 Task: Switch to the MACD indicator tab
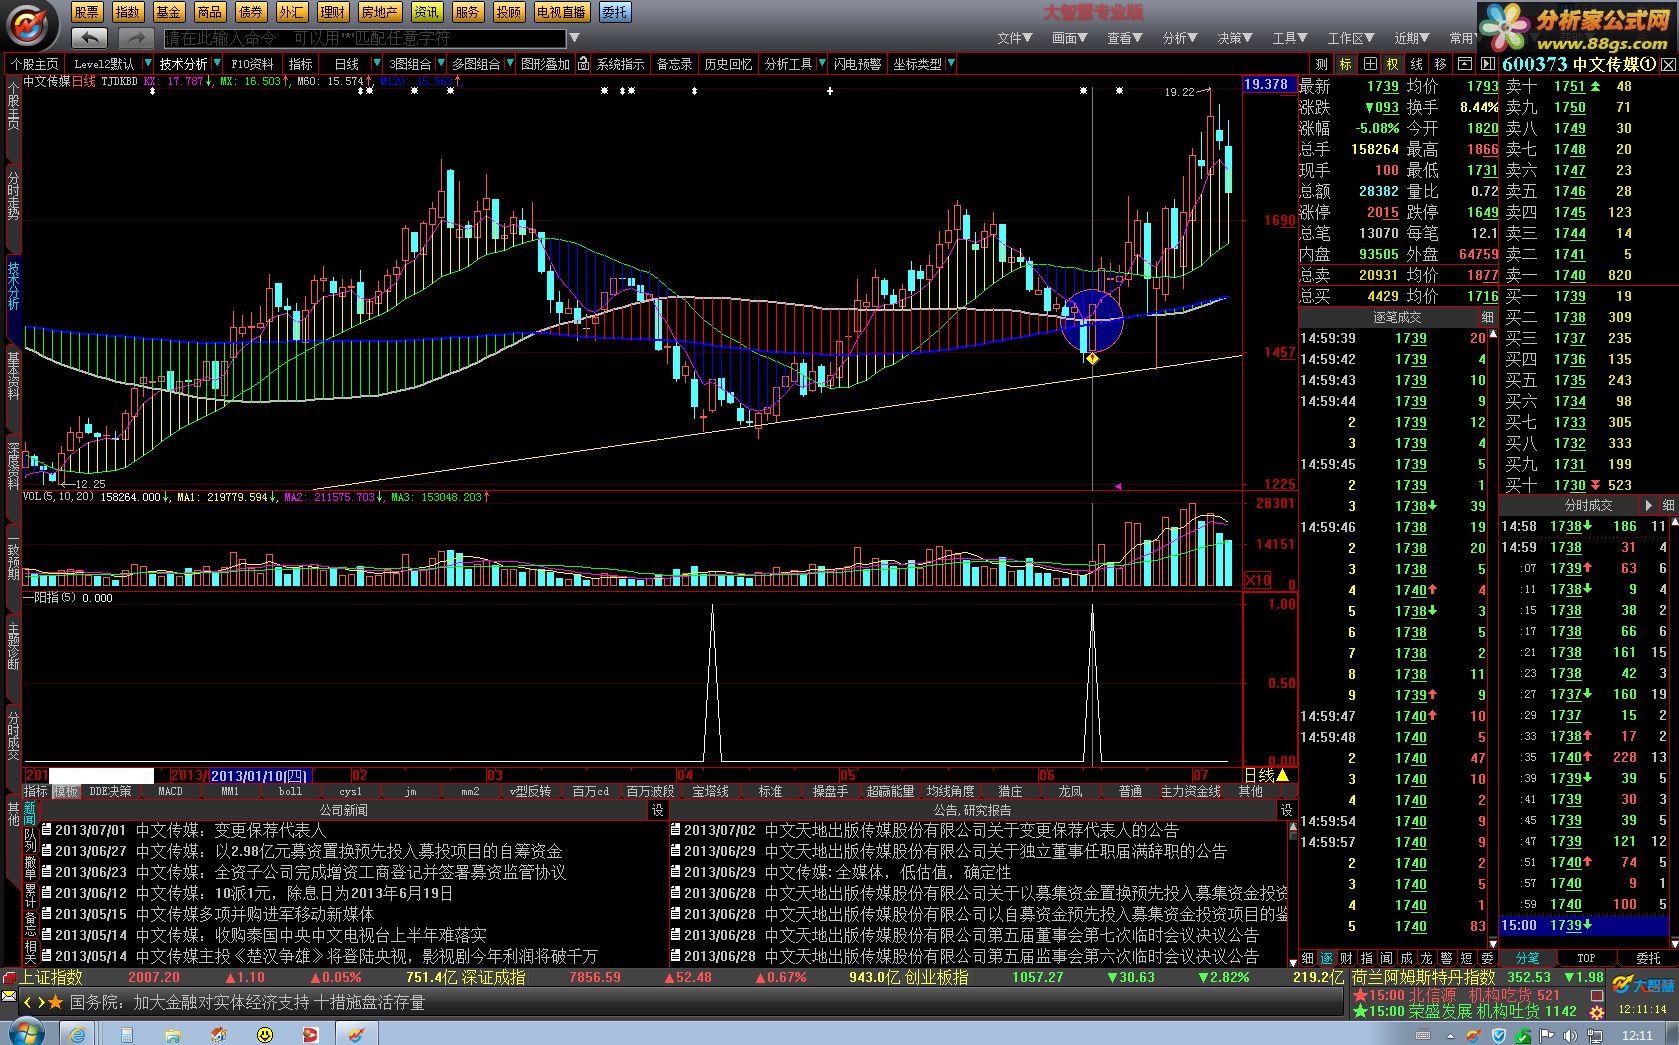pyautogui.click(x=170, y=791)
